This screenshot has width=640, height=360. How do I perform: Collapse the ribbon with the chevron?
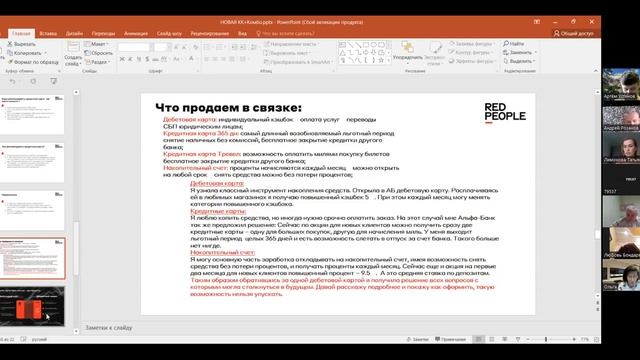pyautogui.click(x=596, y=71)
